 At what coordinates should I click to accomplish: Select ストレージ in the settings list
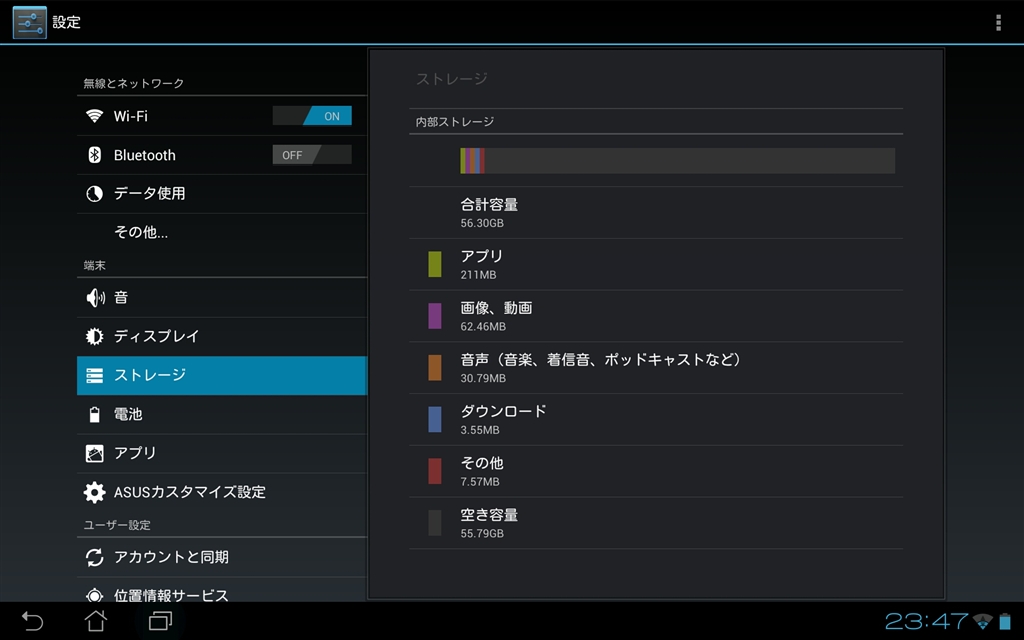coord(222,376)
